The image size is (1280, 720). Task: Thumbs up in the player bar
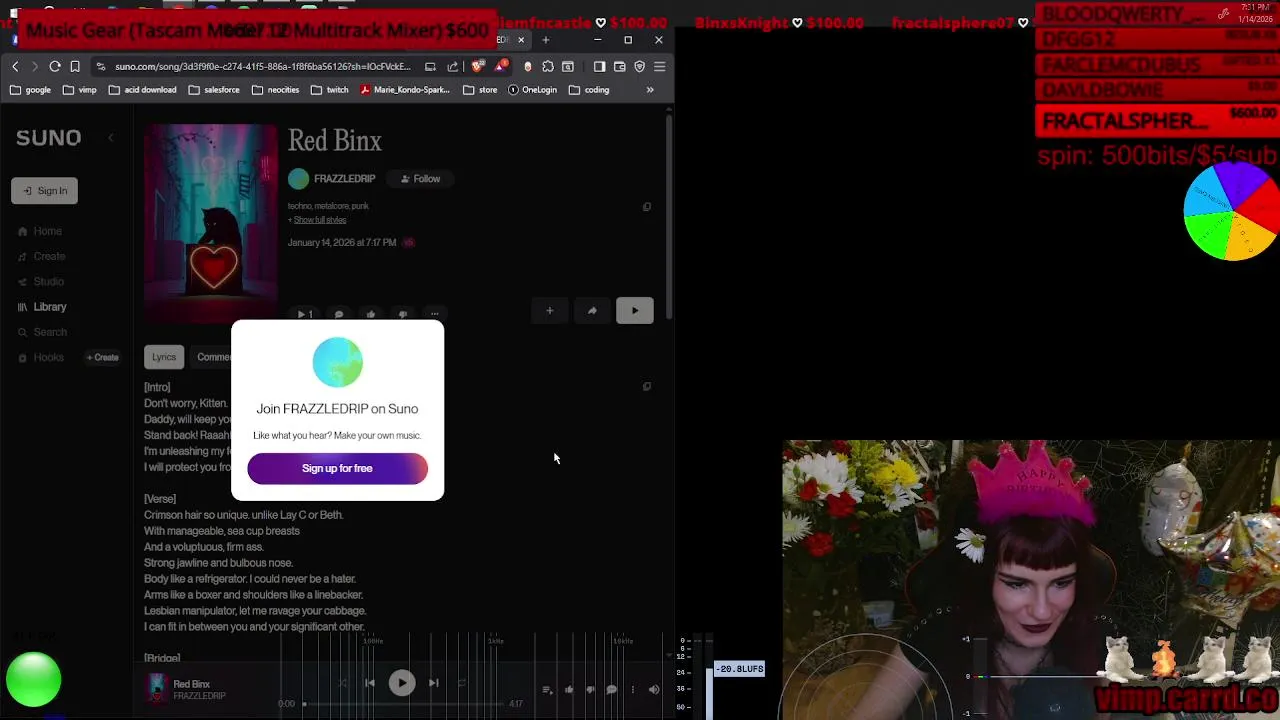click(569, 689)
